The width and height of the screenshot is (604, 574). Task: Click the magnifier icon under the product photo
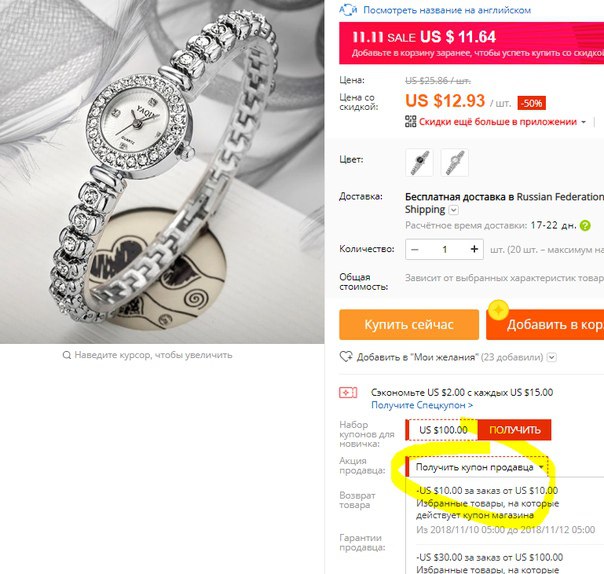pos(67,355)
